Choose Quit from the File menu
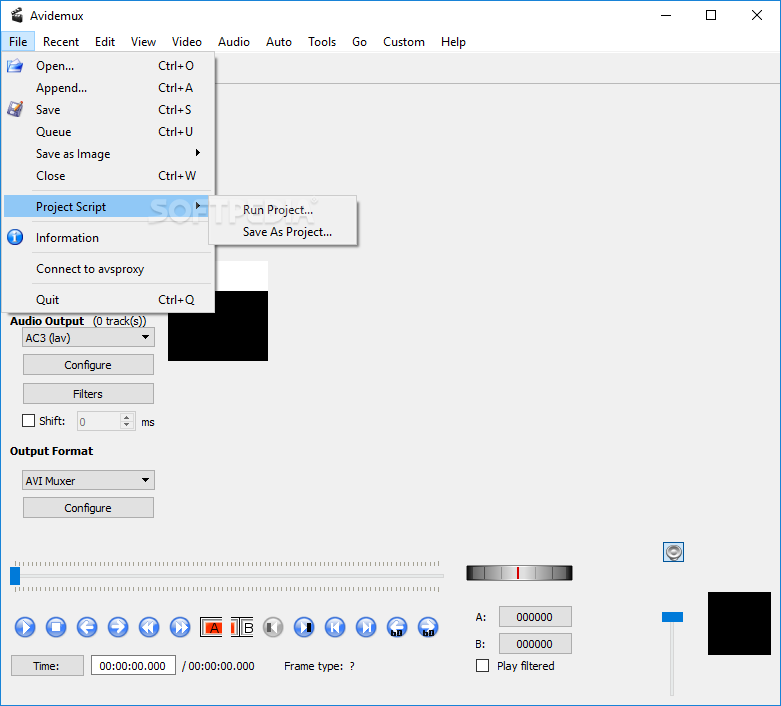Screen dimensions: 781x706 click(109, 299)
